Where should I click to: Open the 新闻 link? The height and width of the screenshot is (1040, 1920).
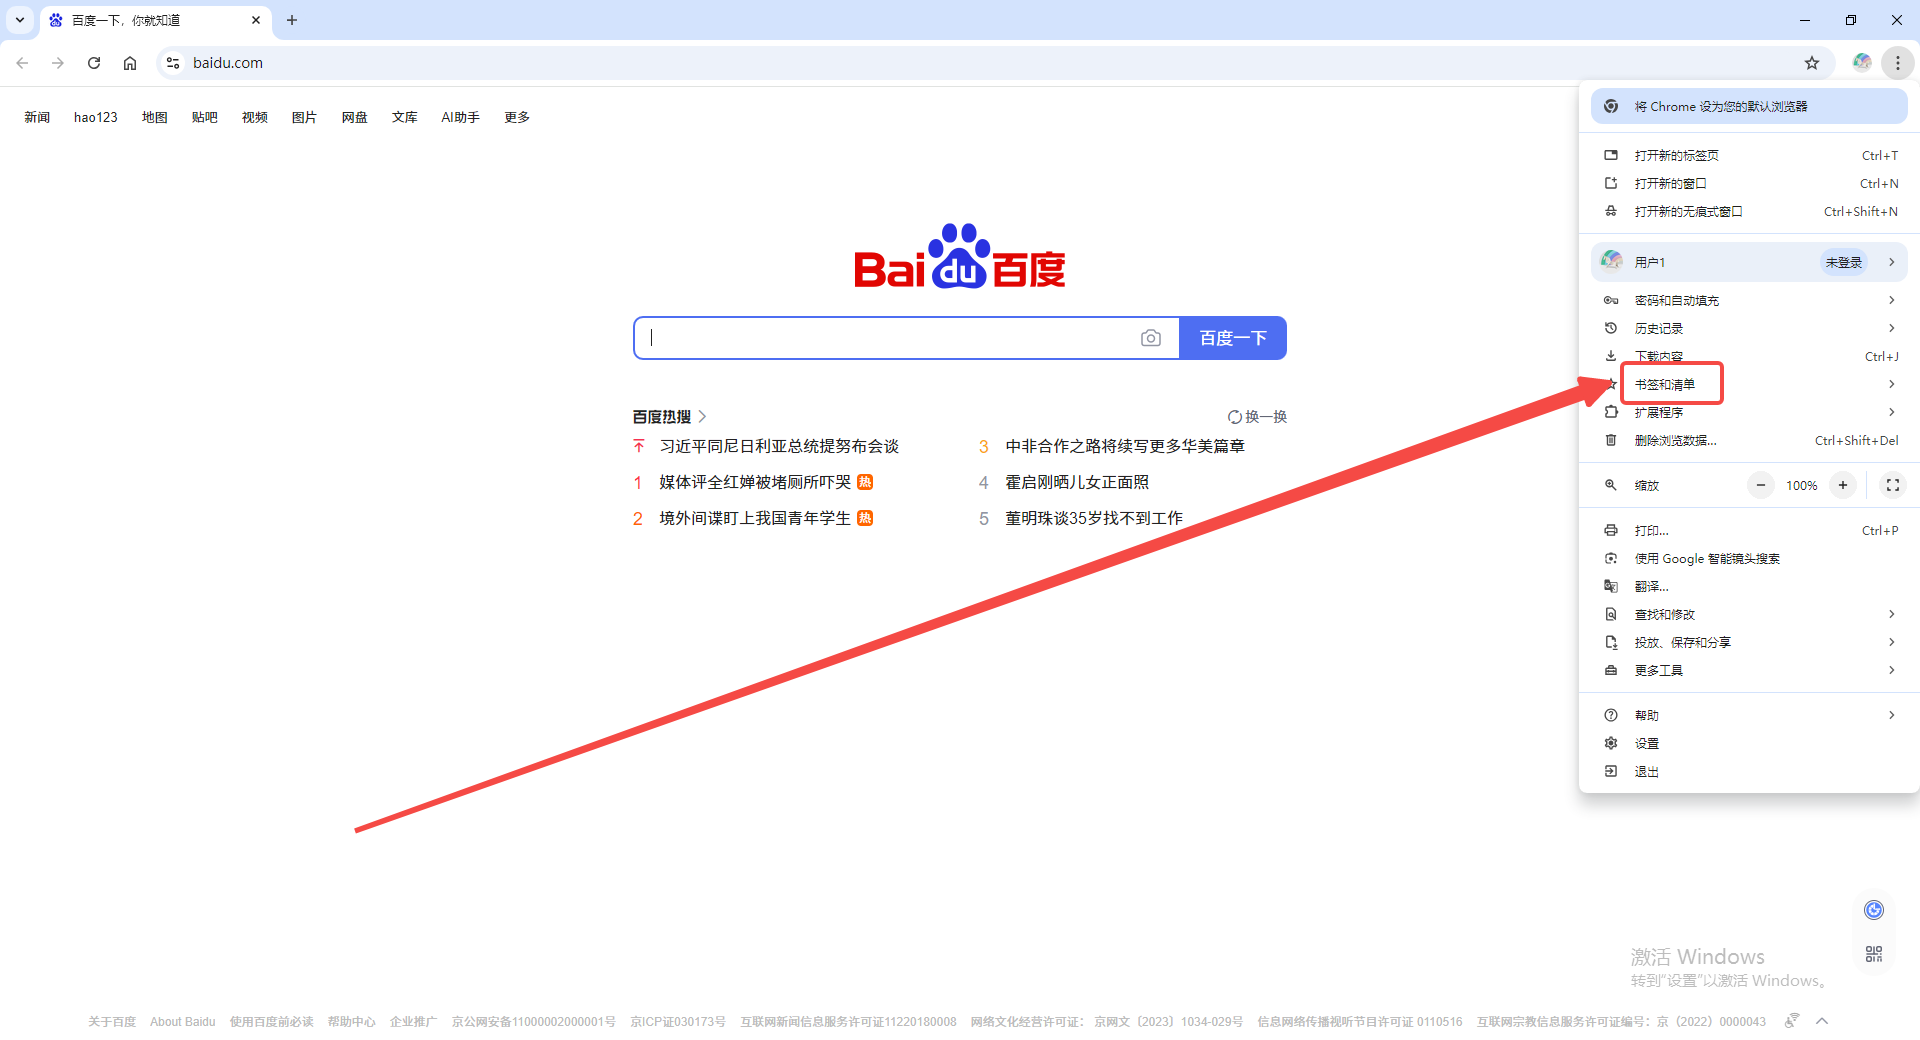(x=37, y=117)
